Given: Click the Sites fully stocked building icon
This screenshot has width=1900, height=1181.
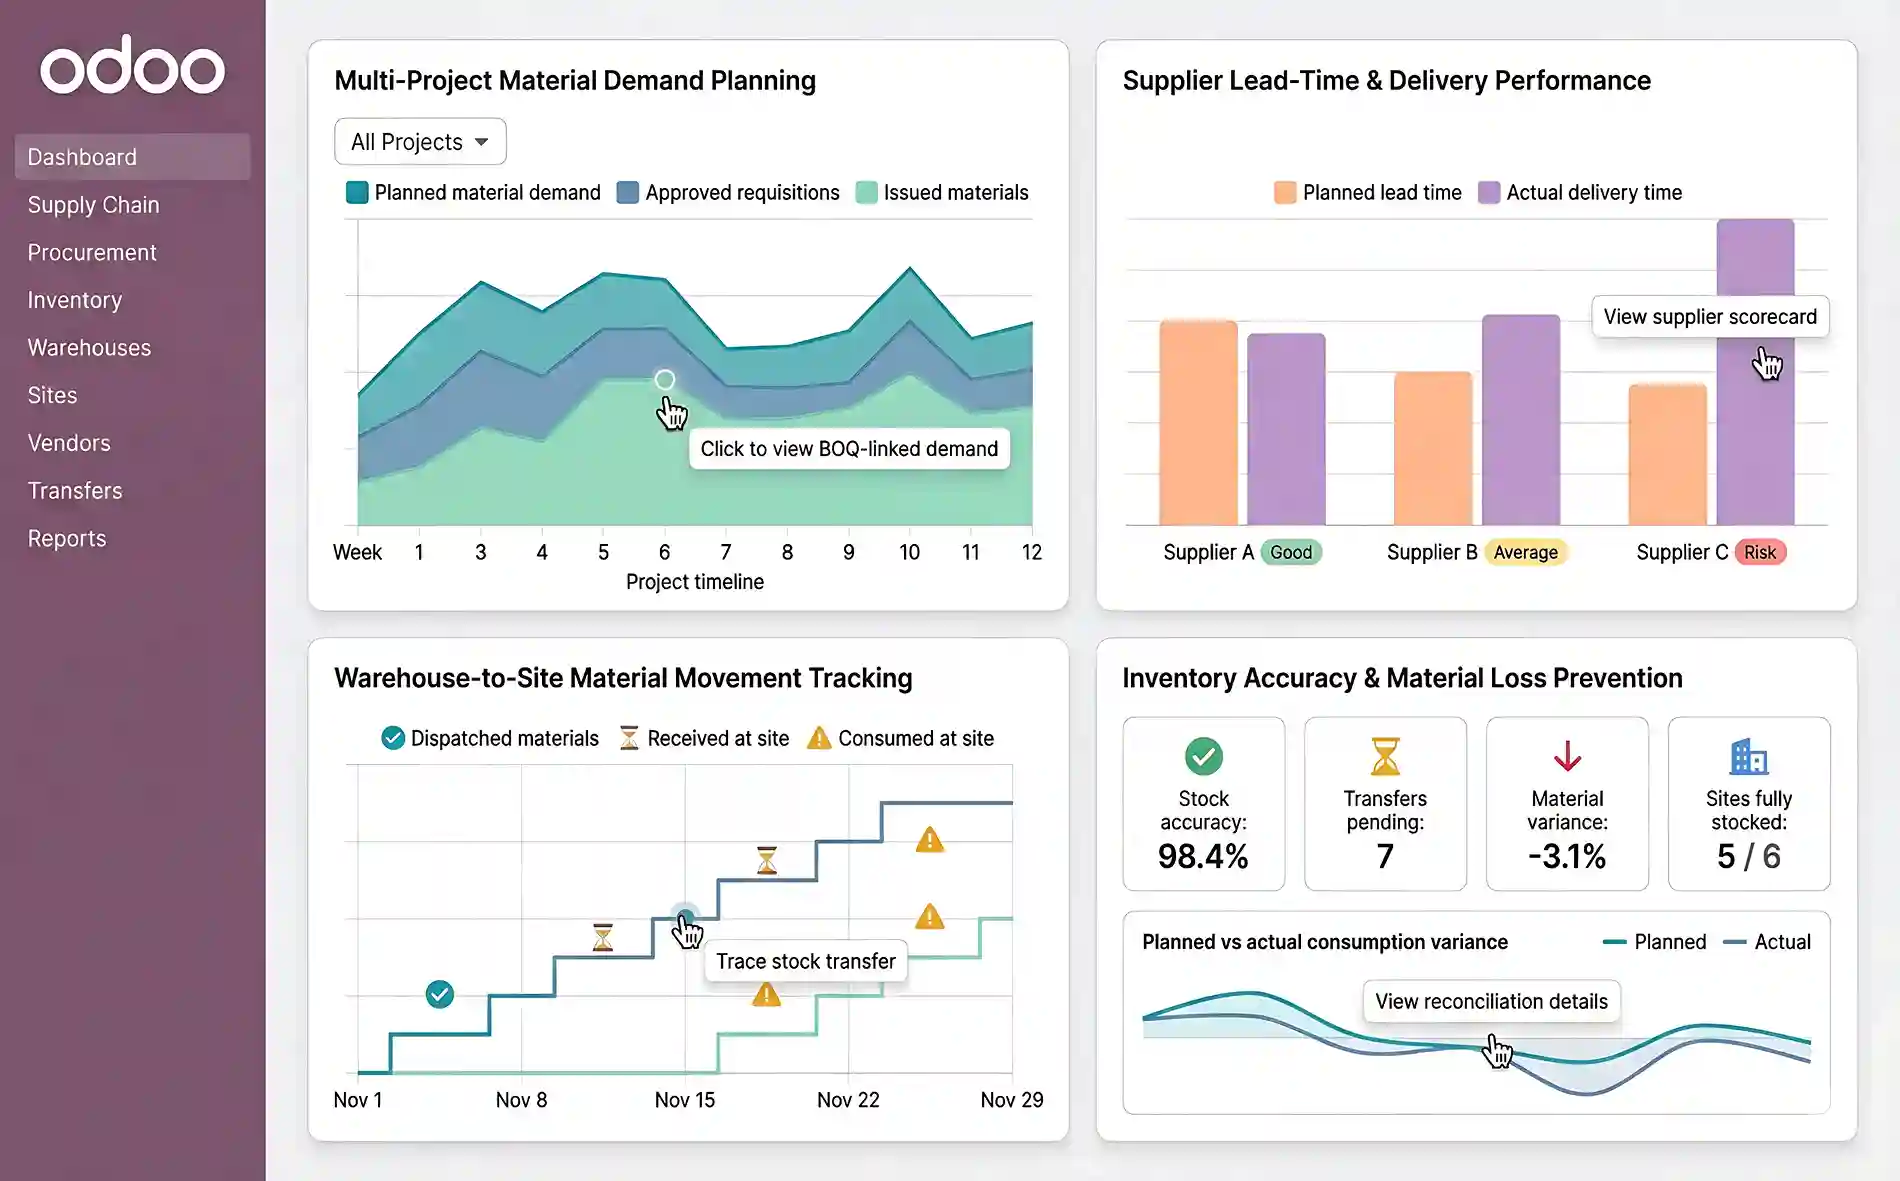Looking at the screenshot, I should (1748, 757).
